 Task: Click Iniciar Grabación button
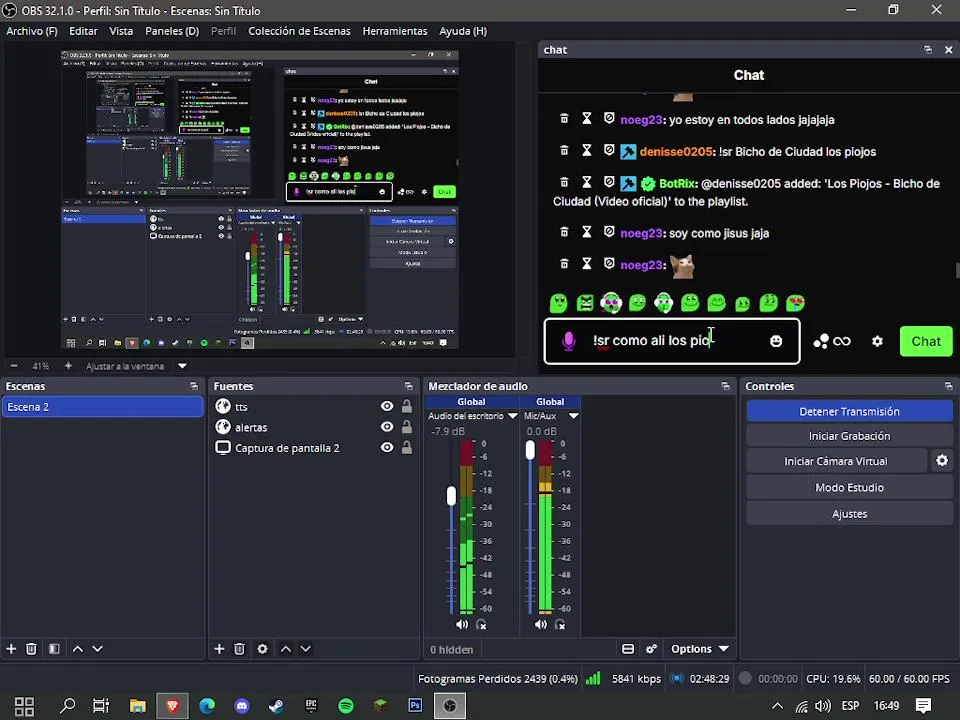click(849, 436)
